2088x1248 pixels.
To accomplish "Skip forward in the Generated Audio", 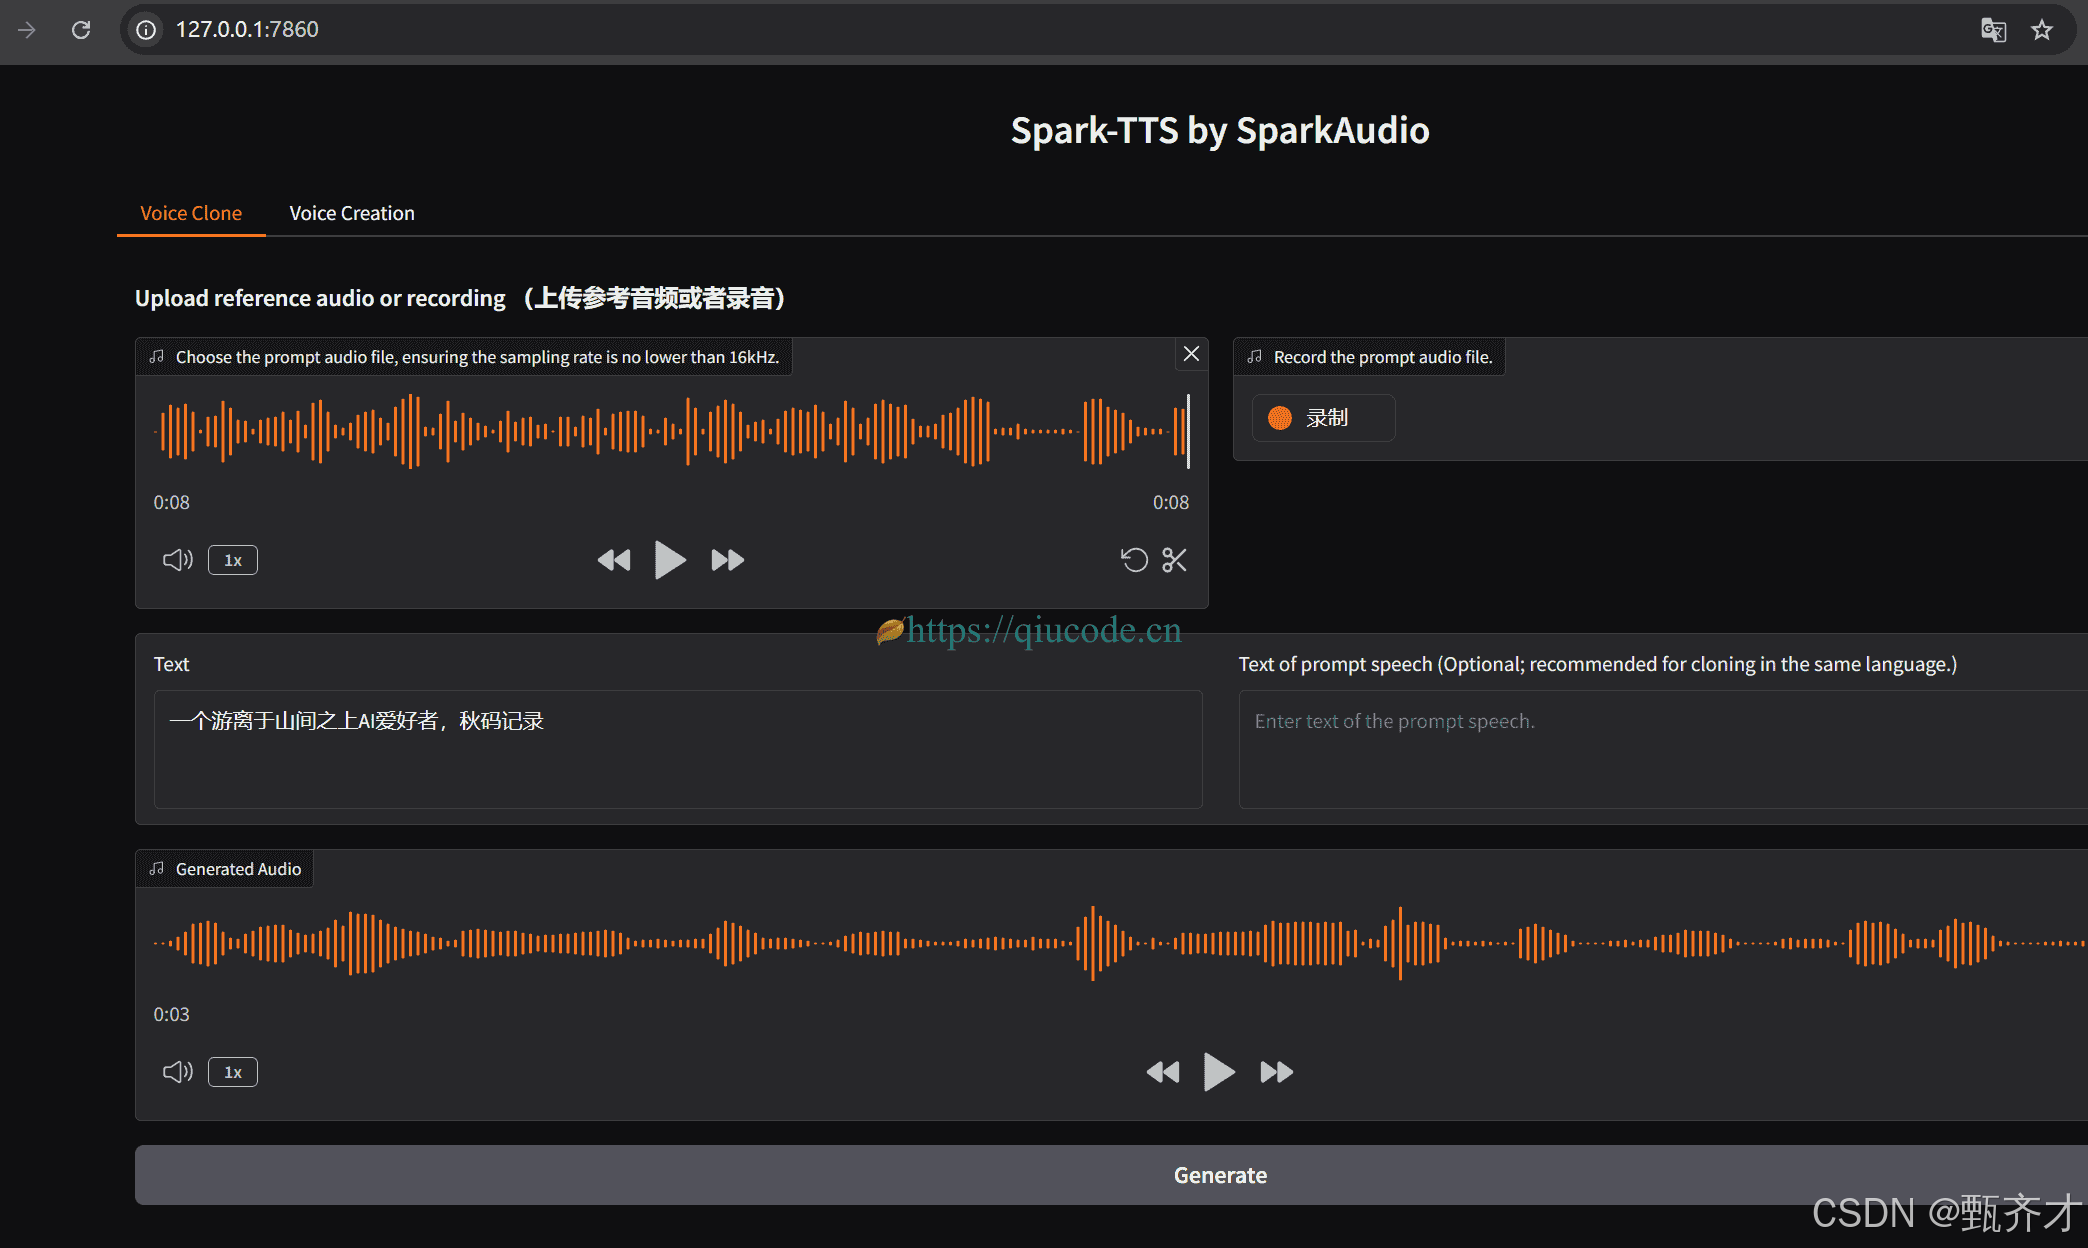I will 1276,1072.
